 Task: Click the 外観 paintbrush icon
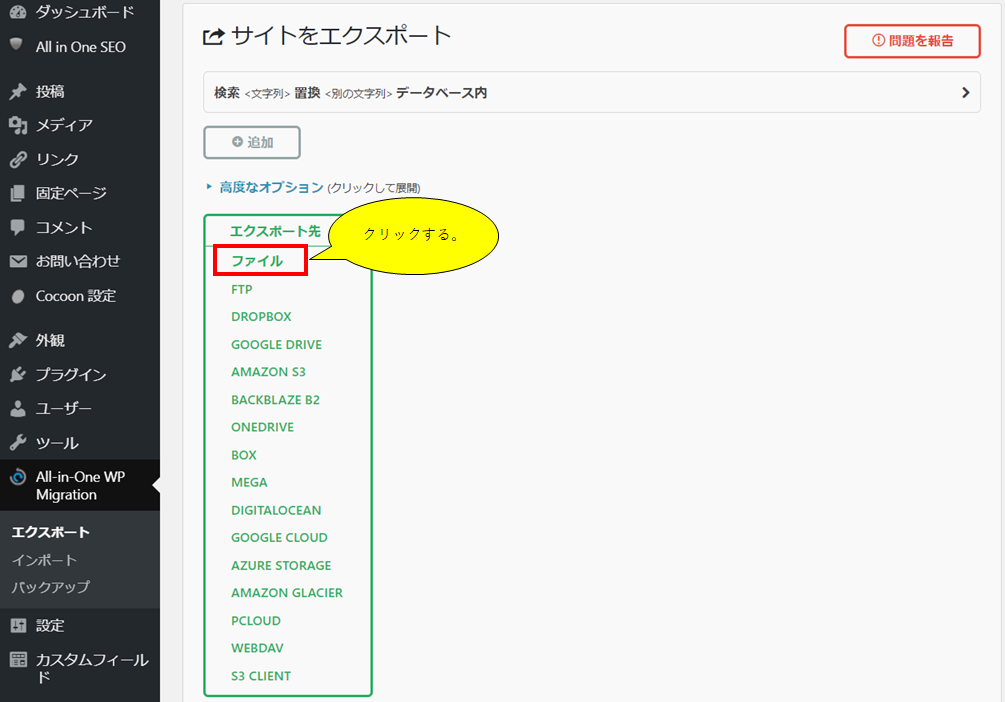click(18, 340)
